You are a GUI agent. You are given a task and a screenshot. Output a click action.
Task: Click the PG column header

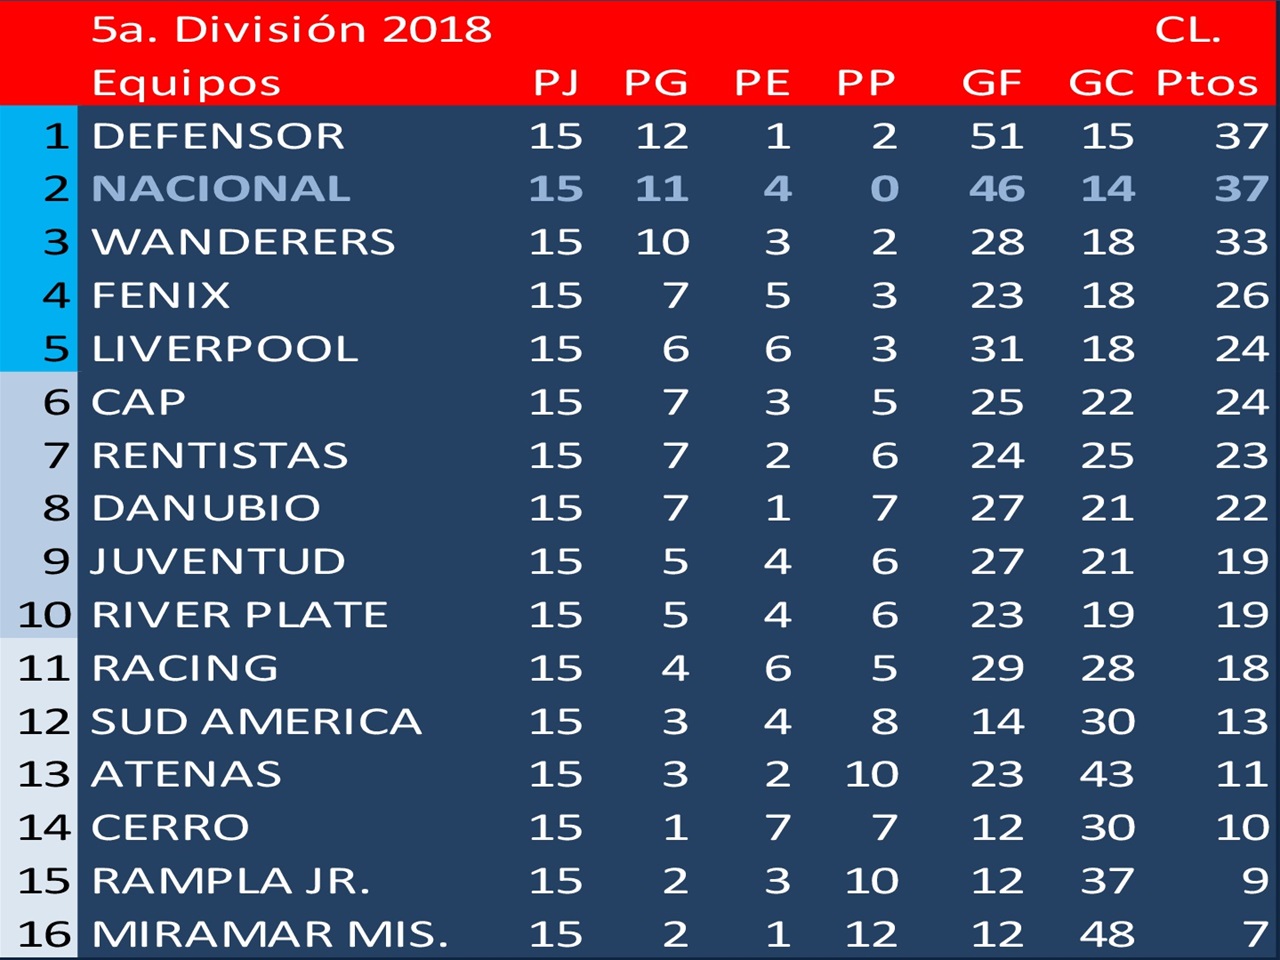pos(656,83)
